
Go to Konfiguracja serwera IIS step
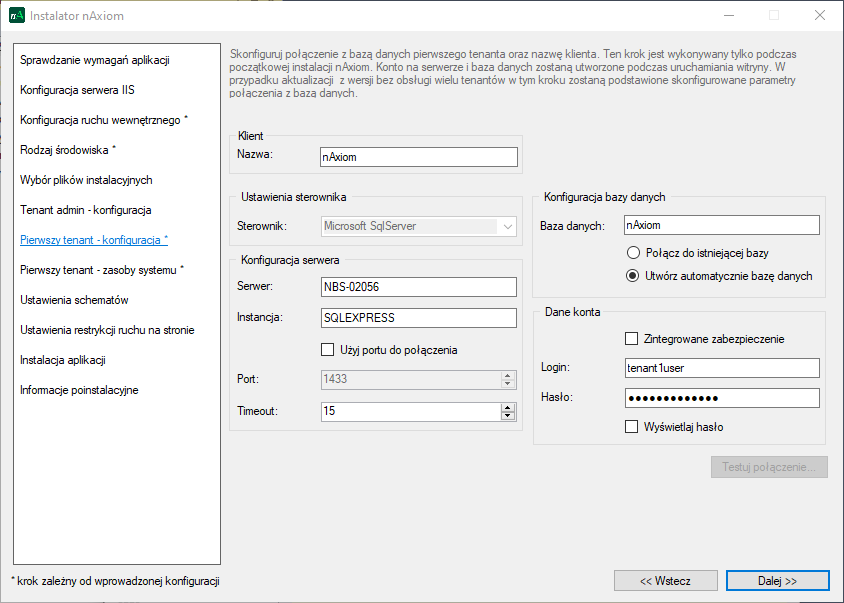click(x=77, y=90)
